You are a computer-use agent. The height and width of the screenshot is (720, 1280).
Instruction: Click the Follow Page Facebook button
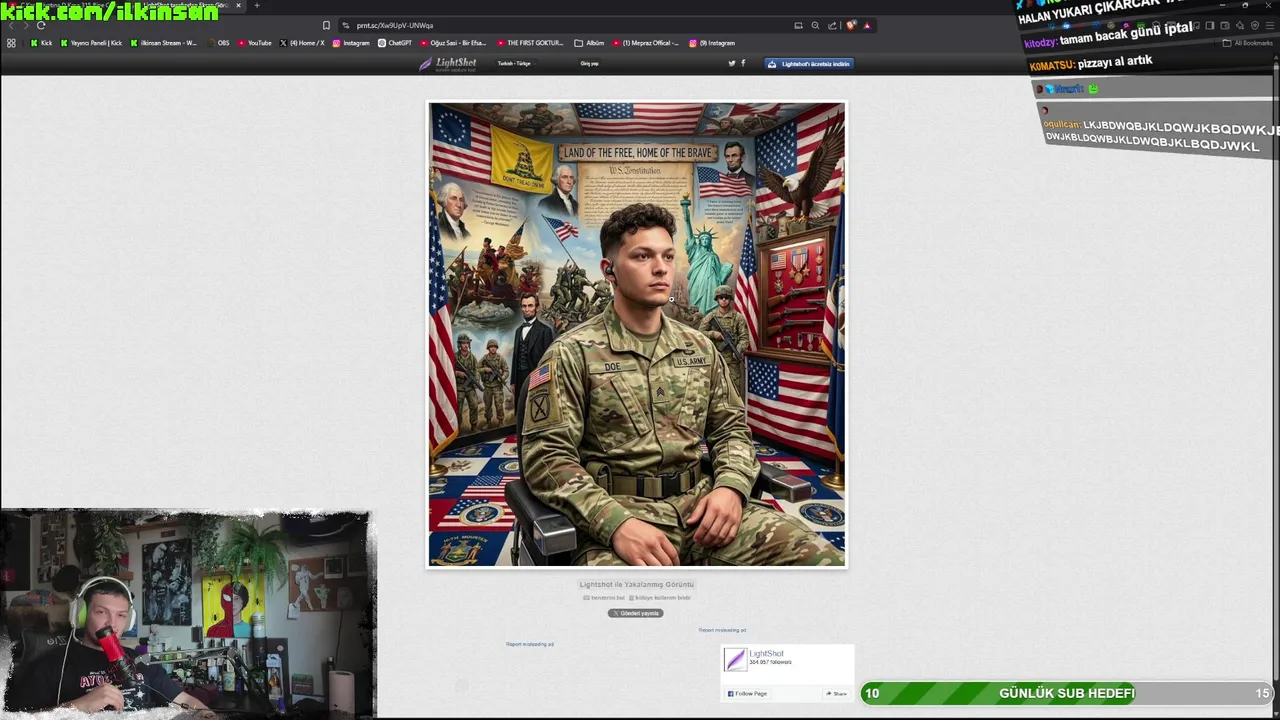pyautogui.click(x=748, y=693)
